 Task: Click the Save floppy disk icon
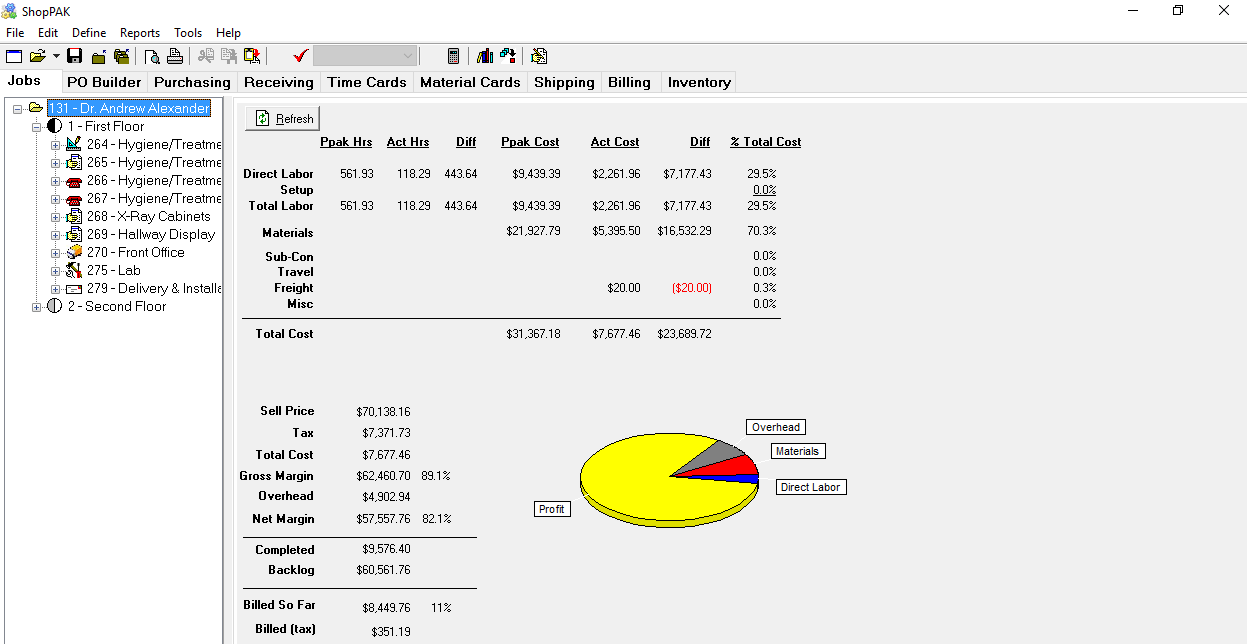[75, 56]
